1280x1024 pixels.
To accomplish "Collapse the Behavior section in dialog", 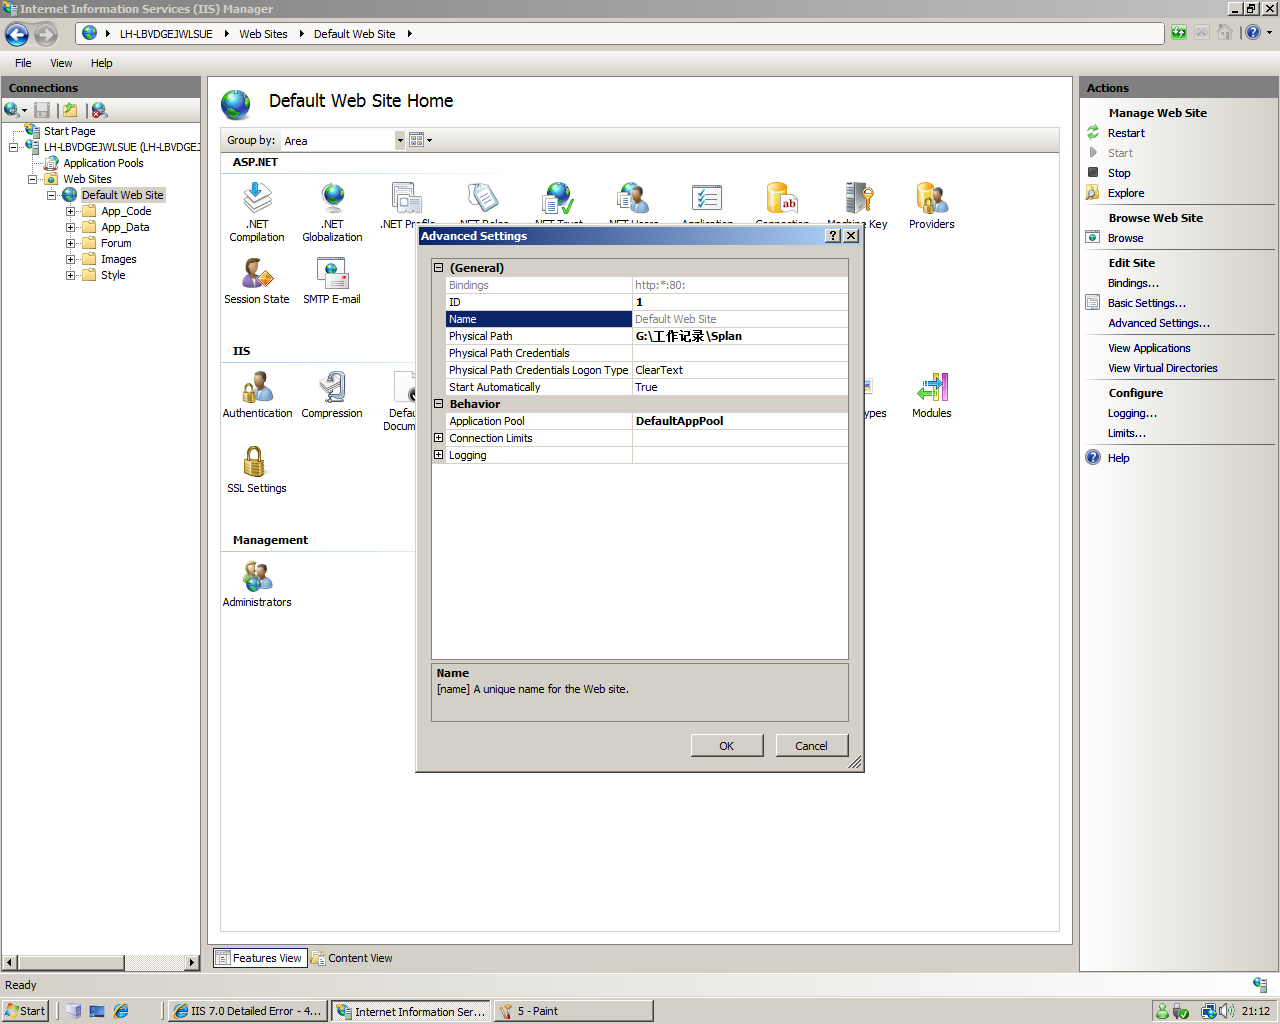I will click(438, 404).
